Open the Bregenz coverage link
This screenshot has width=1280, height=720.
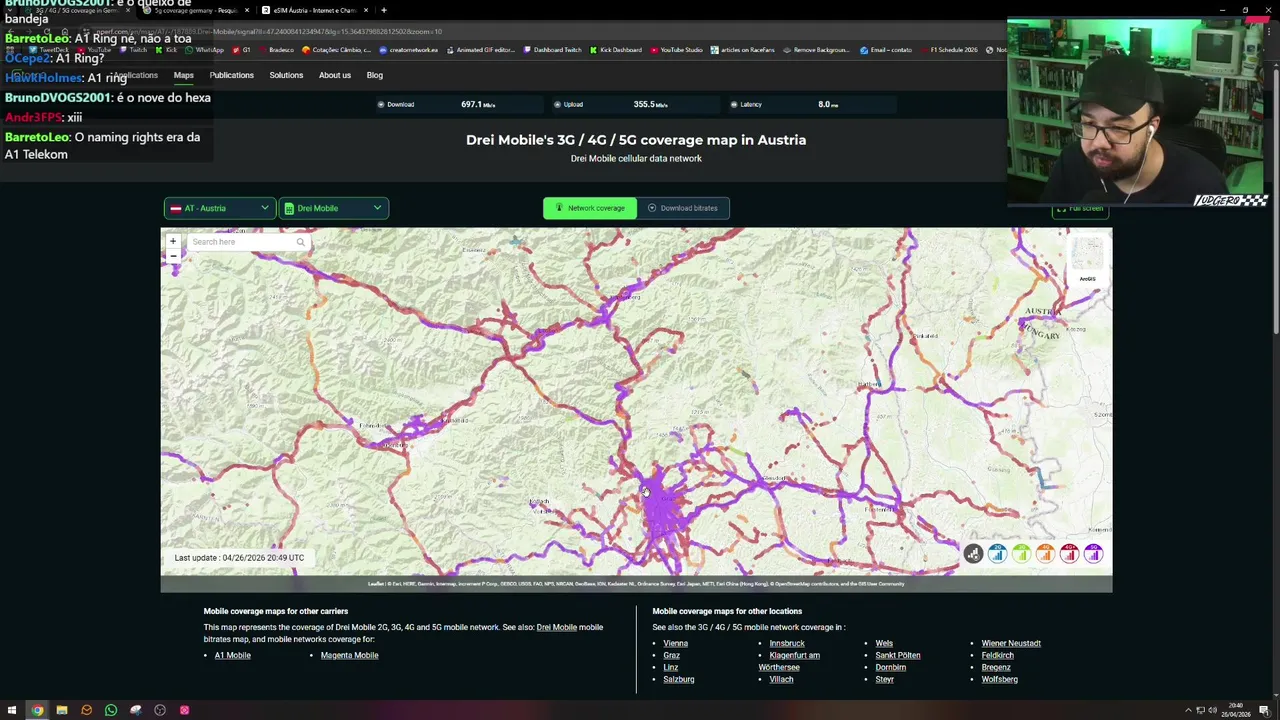click(x=996, y=667)
